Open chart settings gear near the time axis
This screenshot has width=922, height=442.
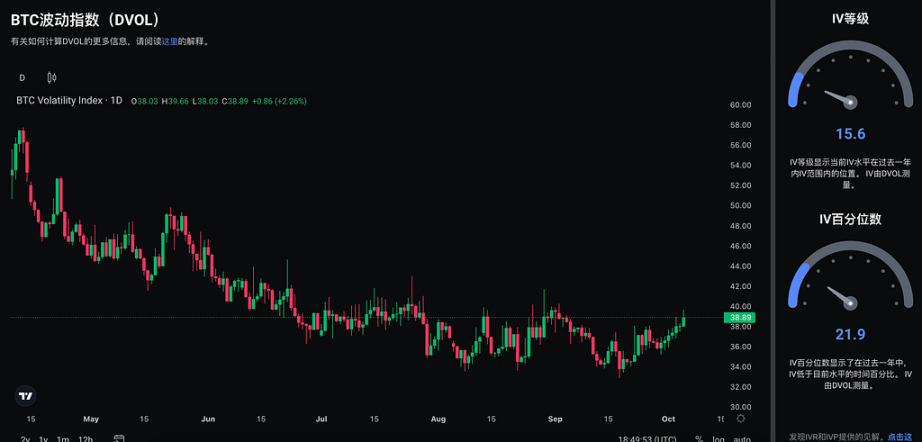point(741,419)
